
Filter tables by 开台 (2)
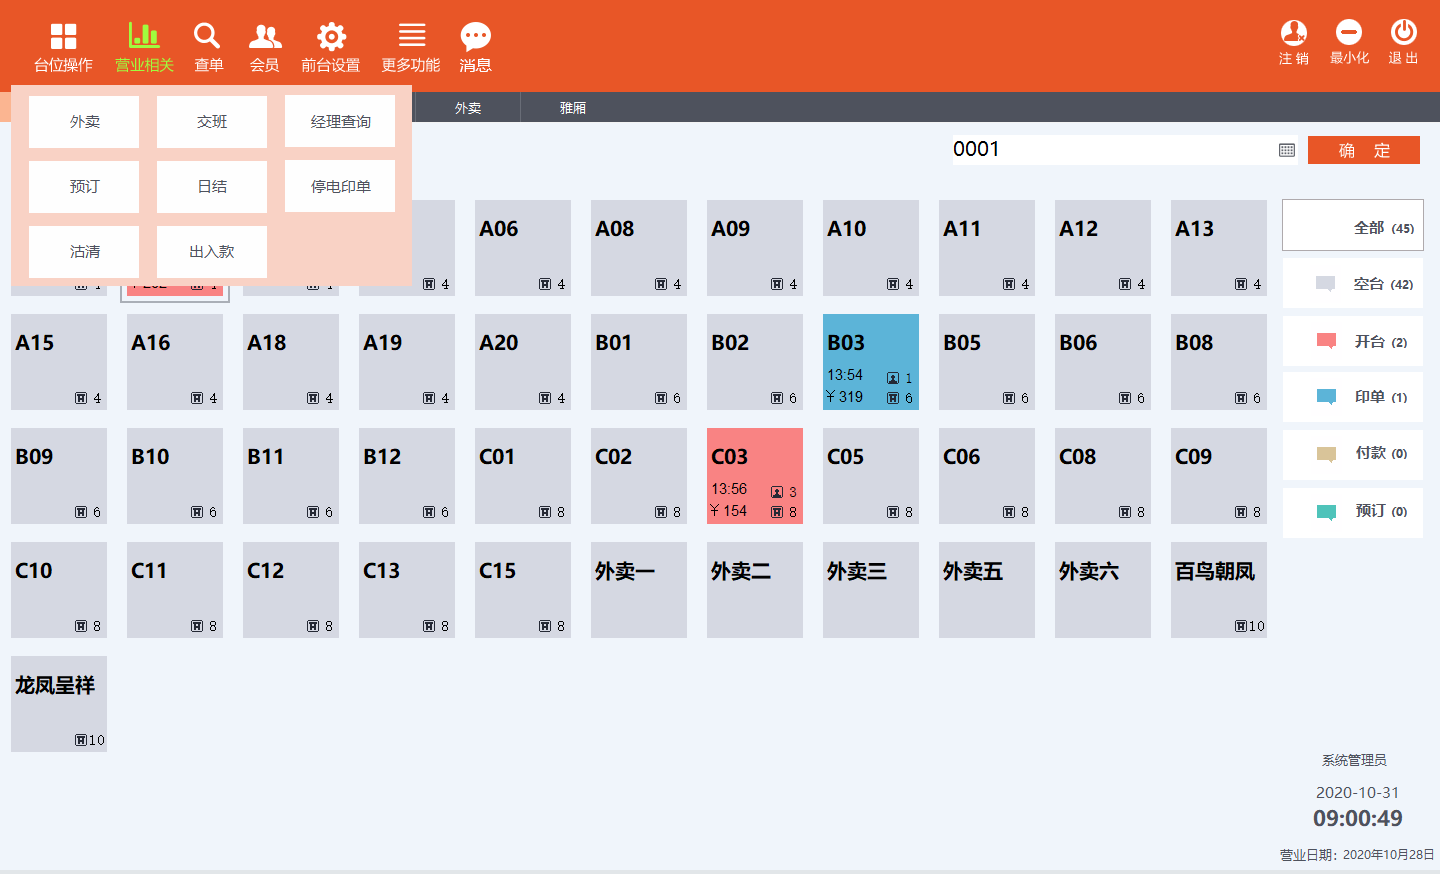click(x=1353, y=342)
